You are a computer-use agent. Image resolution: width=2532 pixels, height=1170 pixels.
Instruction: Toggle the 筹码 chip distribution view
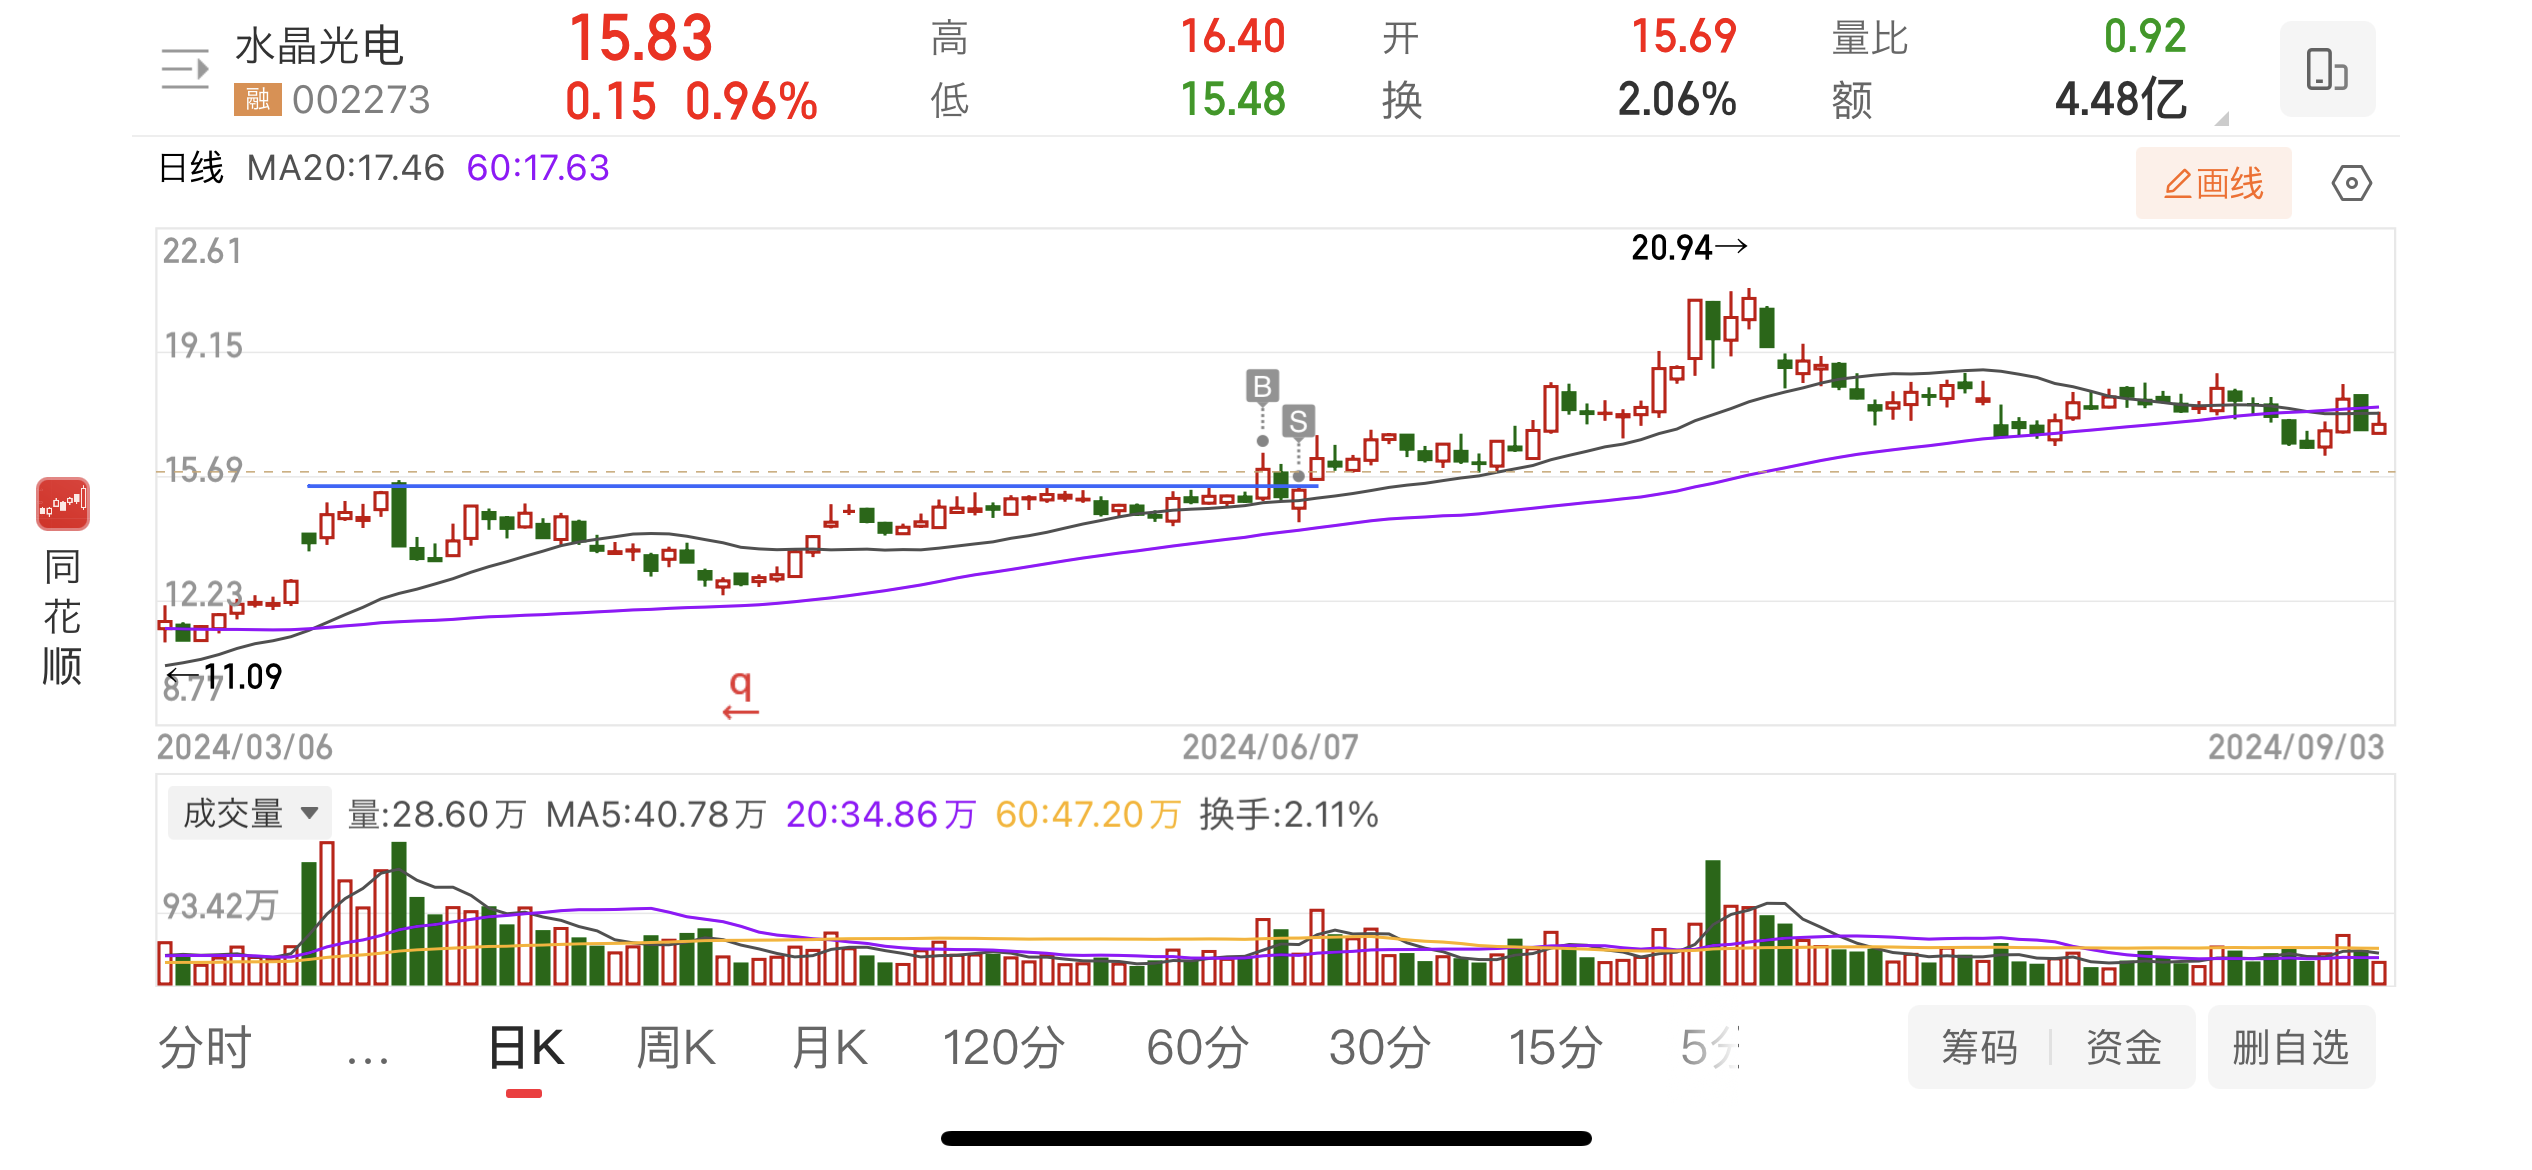tap(1979, 1048)
